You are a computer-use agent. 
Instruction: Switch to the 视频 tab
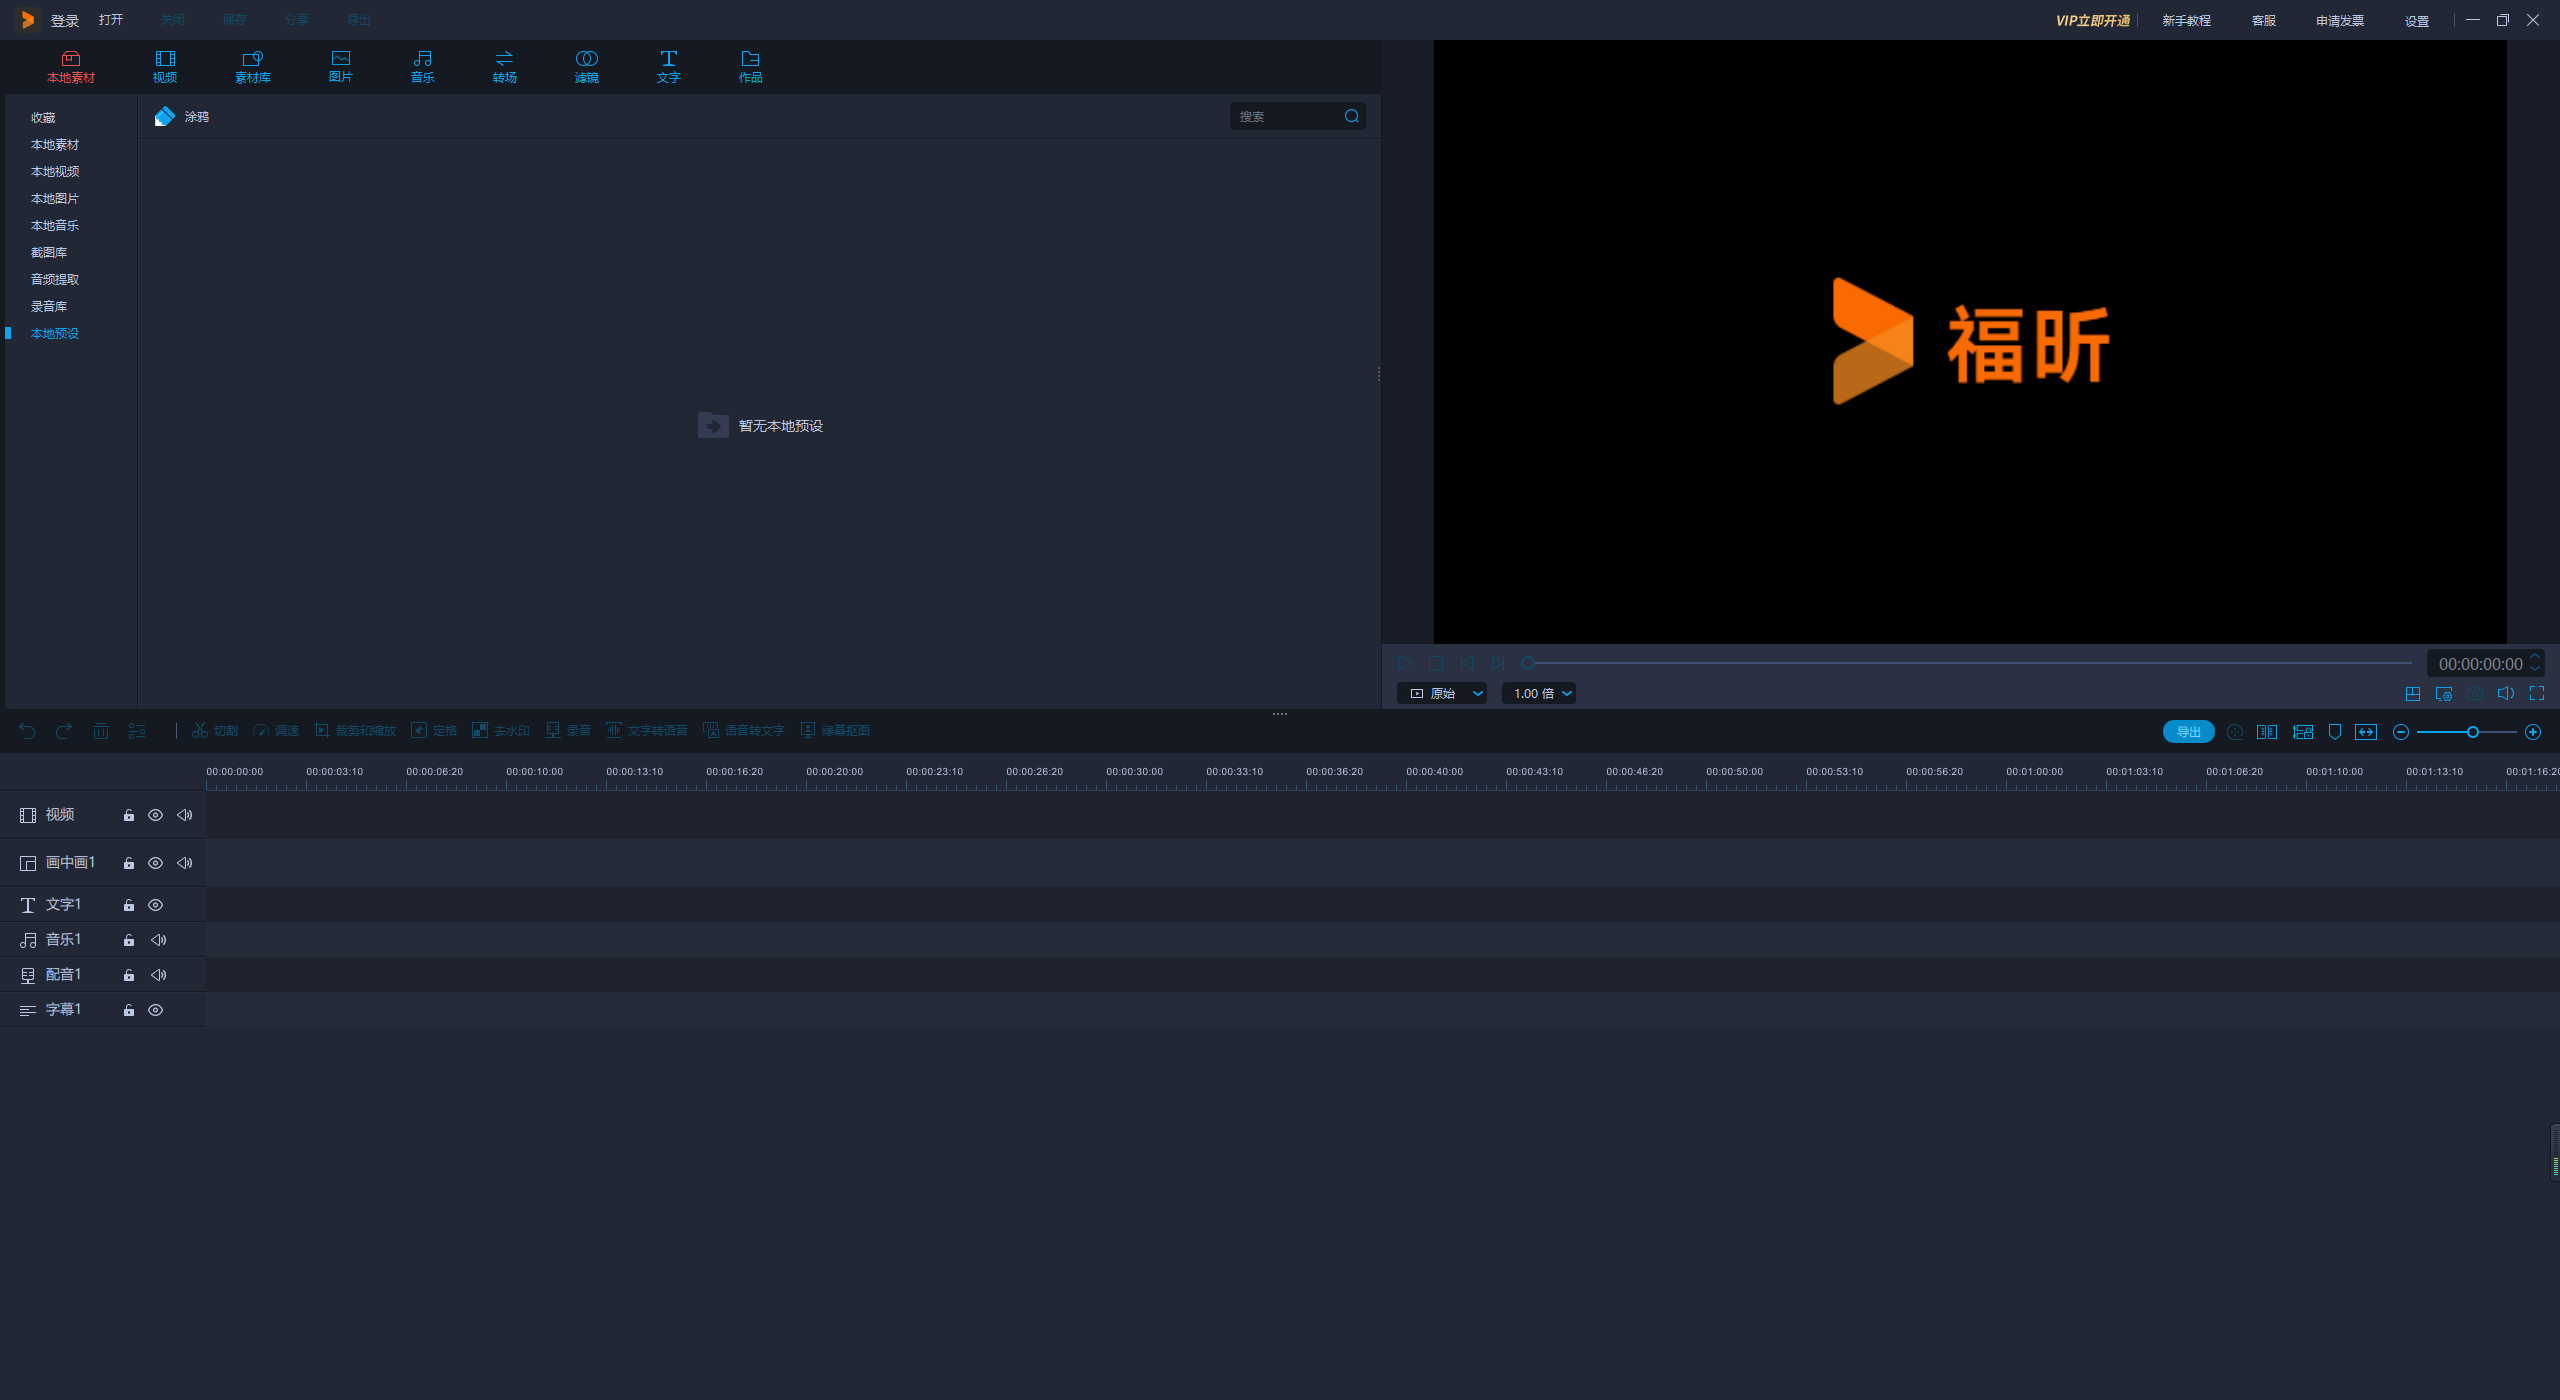[x=165, y=67]
